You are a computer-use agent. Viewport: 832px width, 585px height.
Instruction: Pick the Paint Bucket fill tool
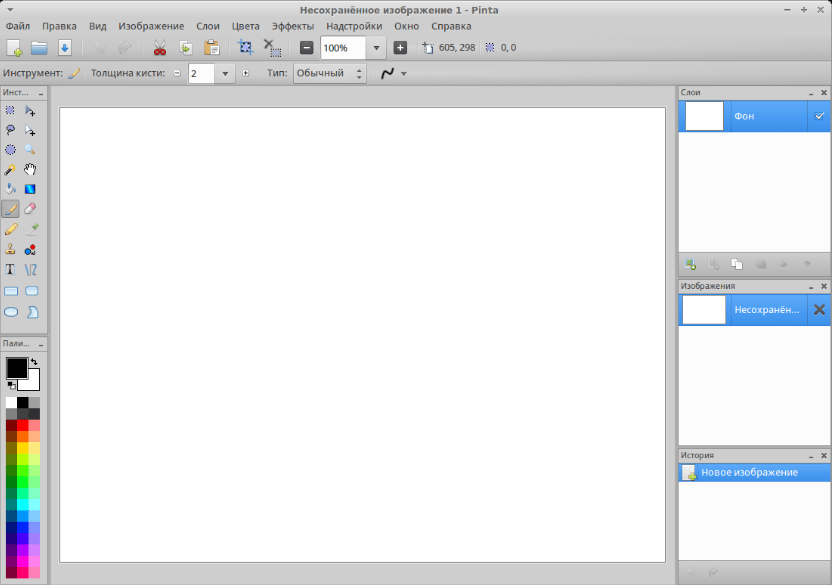click(10, 189)
